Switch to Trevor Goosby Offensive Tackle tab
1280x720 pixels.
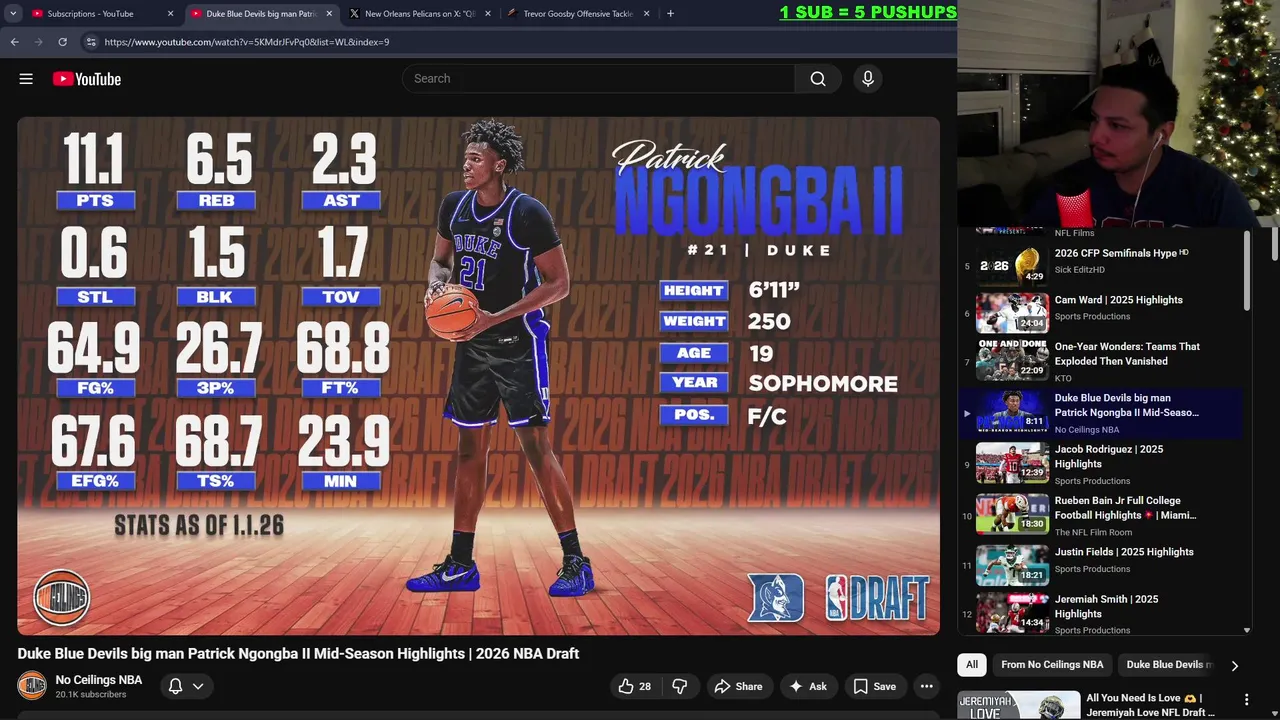[578, 14]
